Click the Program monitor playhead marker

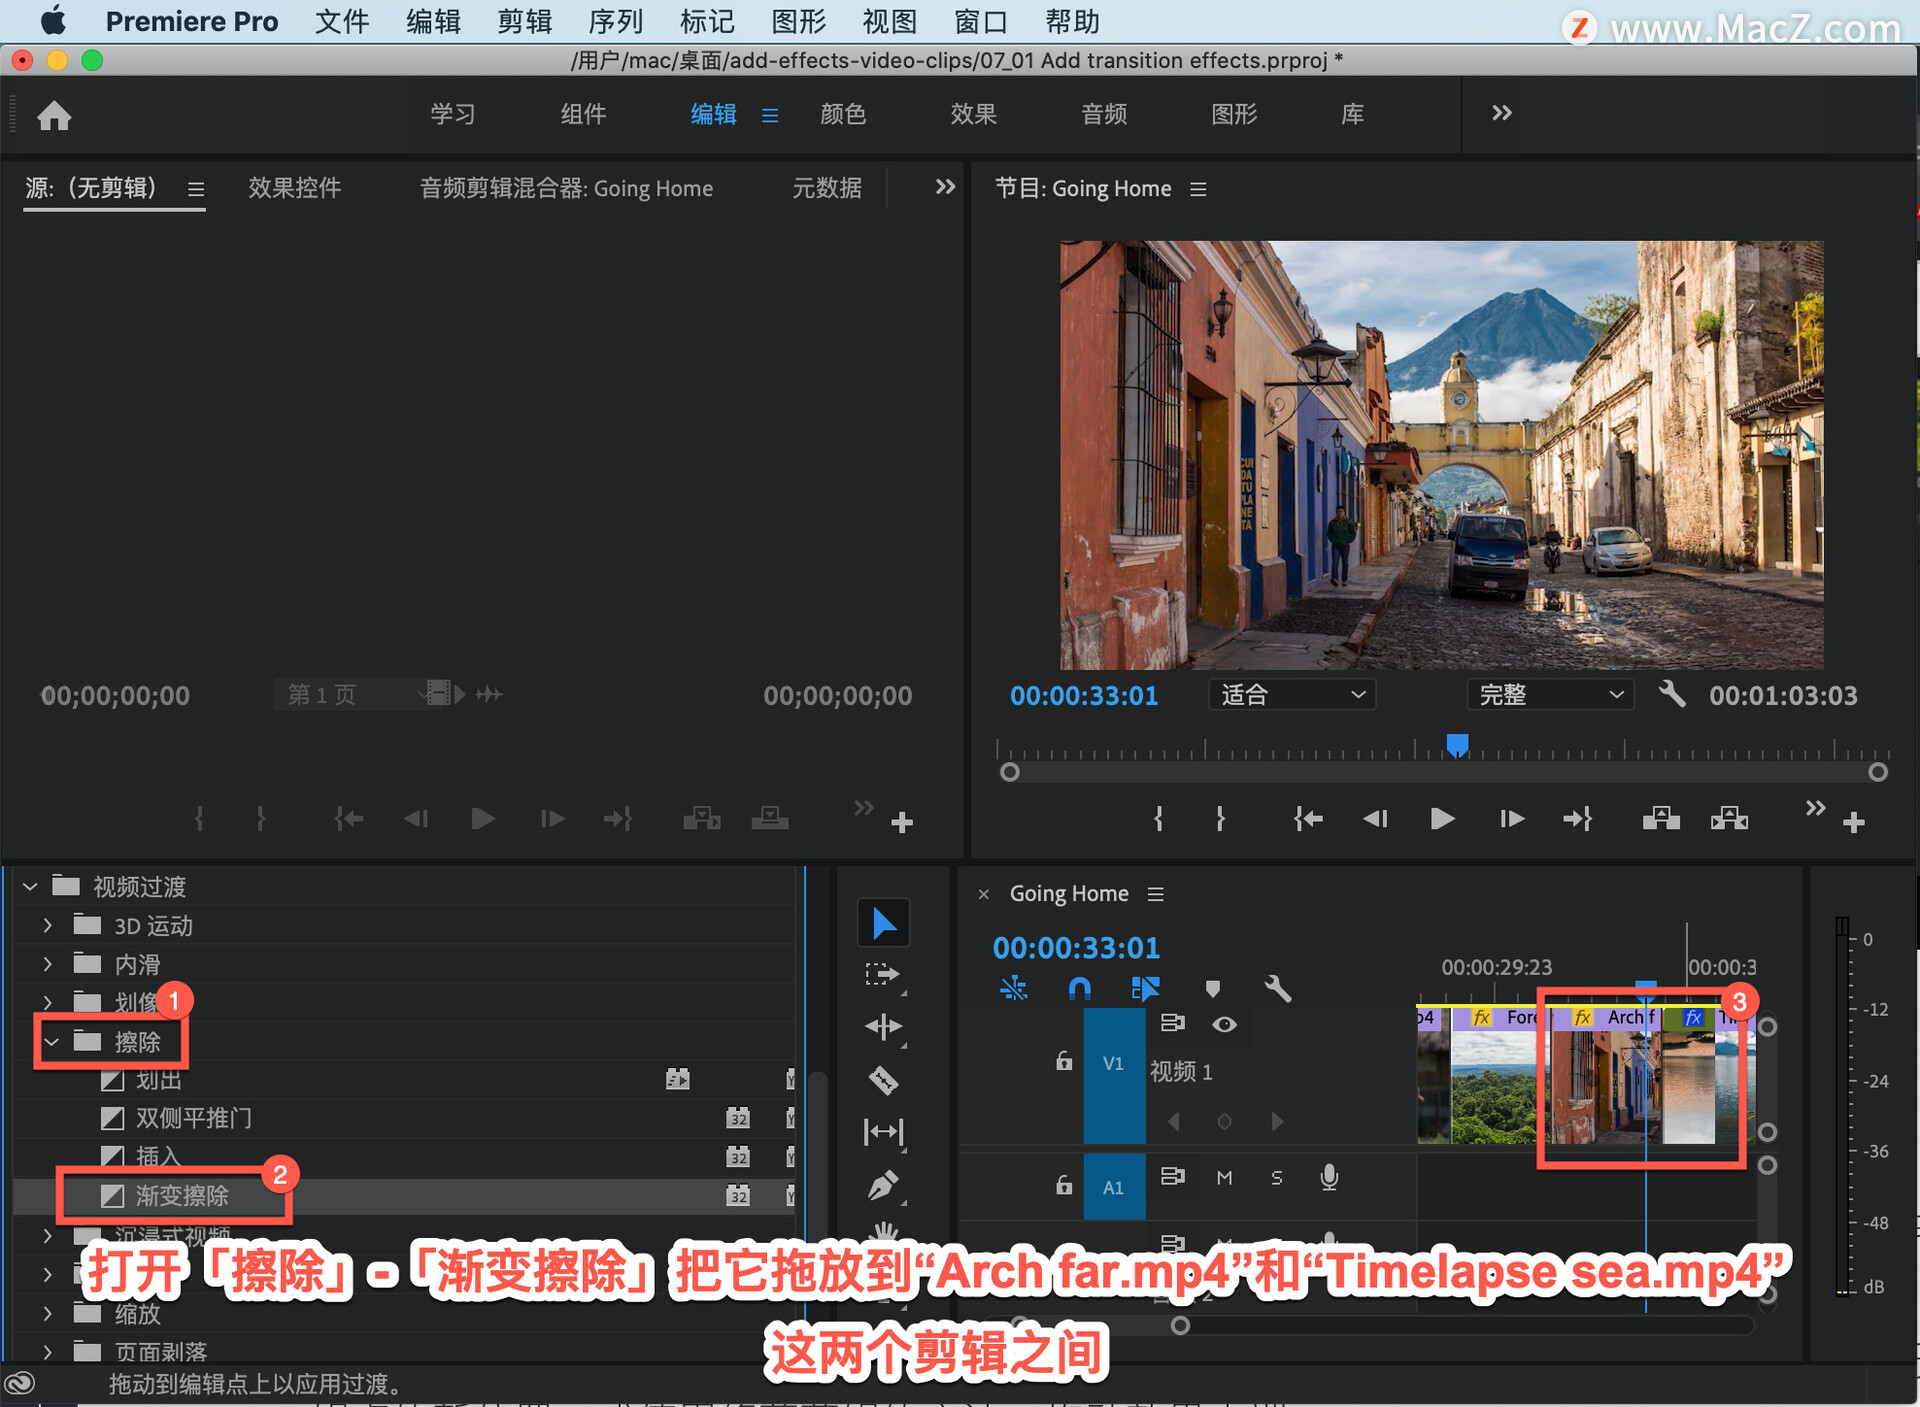(1458, 744)
